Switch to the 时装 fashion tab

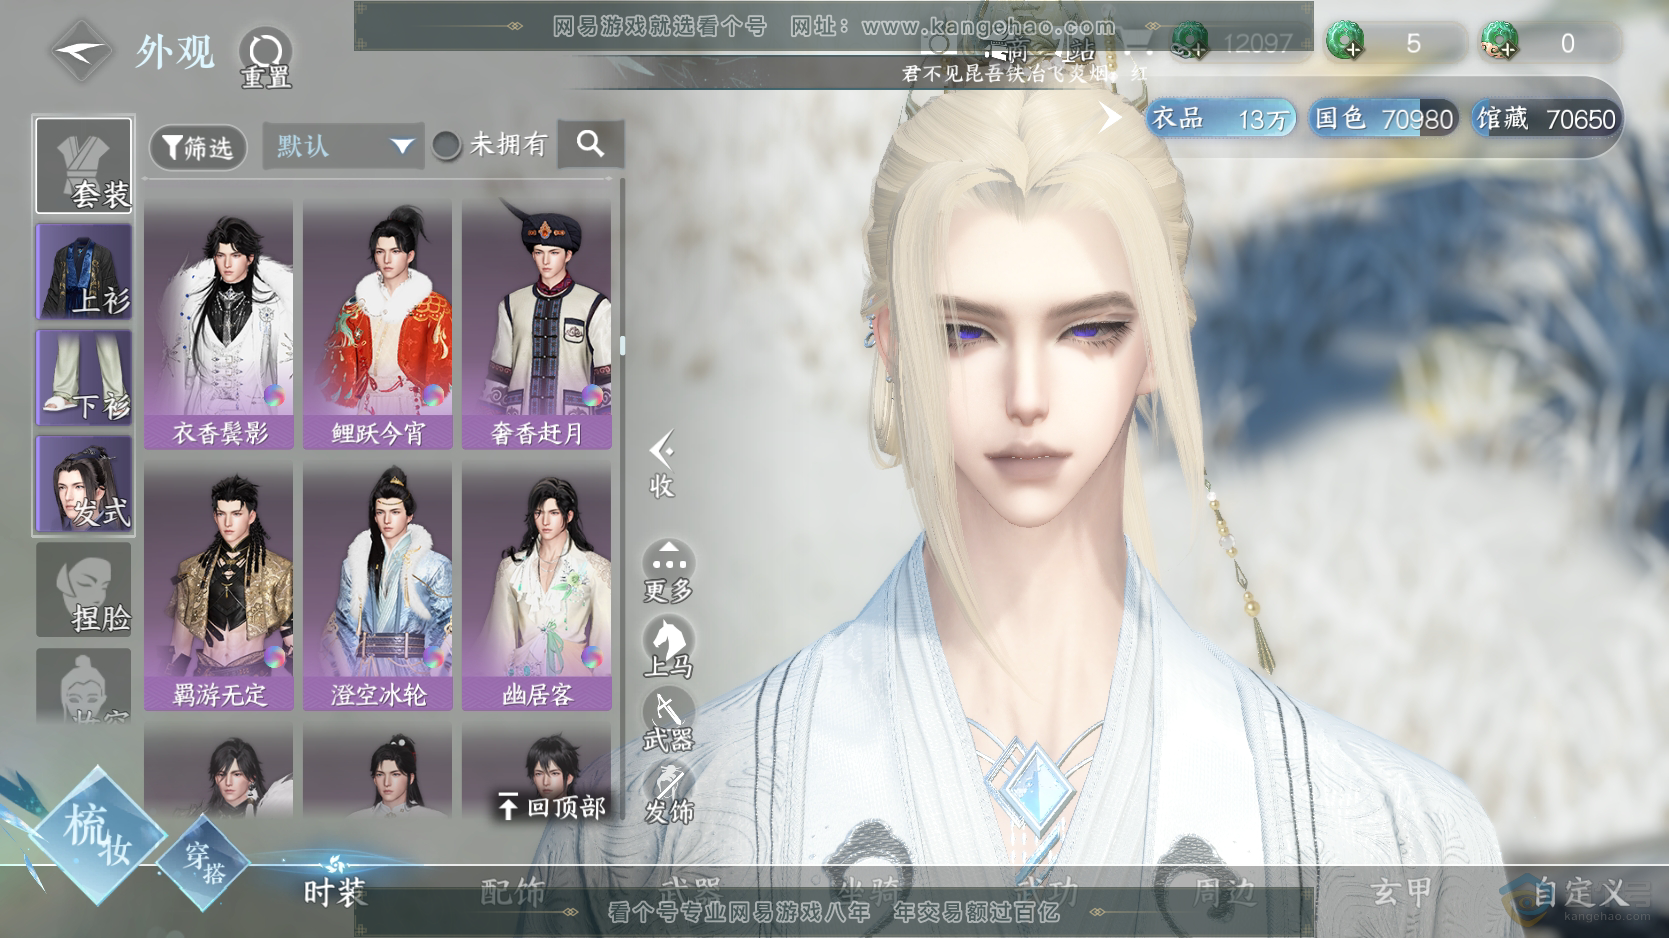click(x=335, y=892)
